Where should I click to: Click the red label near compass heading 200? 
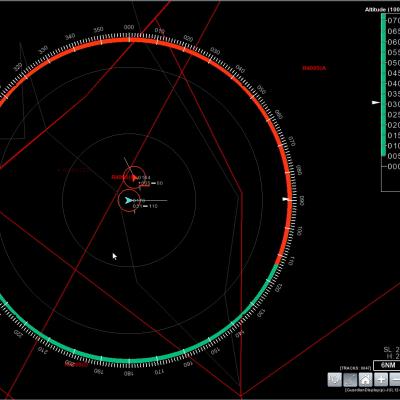pos(76,364)
